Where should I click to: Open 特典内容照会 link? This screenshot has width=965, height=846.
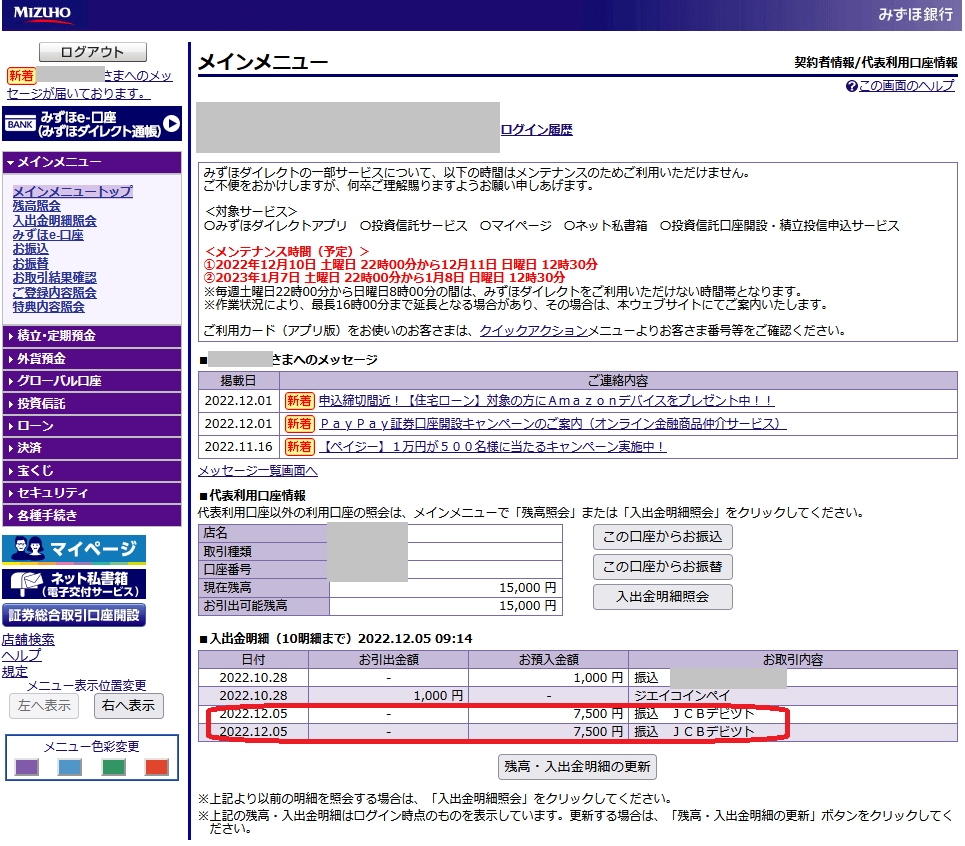click(x=49, y=306)
